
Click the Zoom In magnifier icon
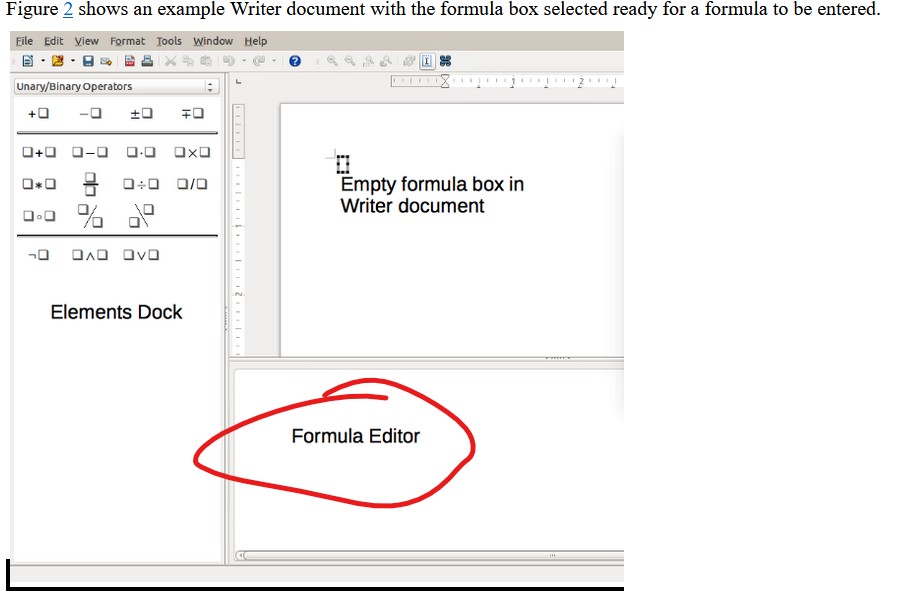pyautogui.click(x=332, y=61)
